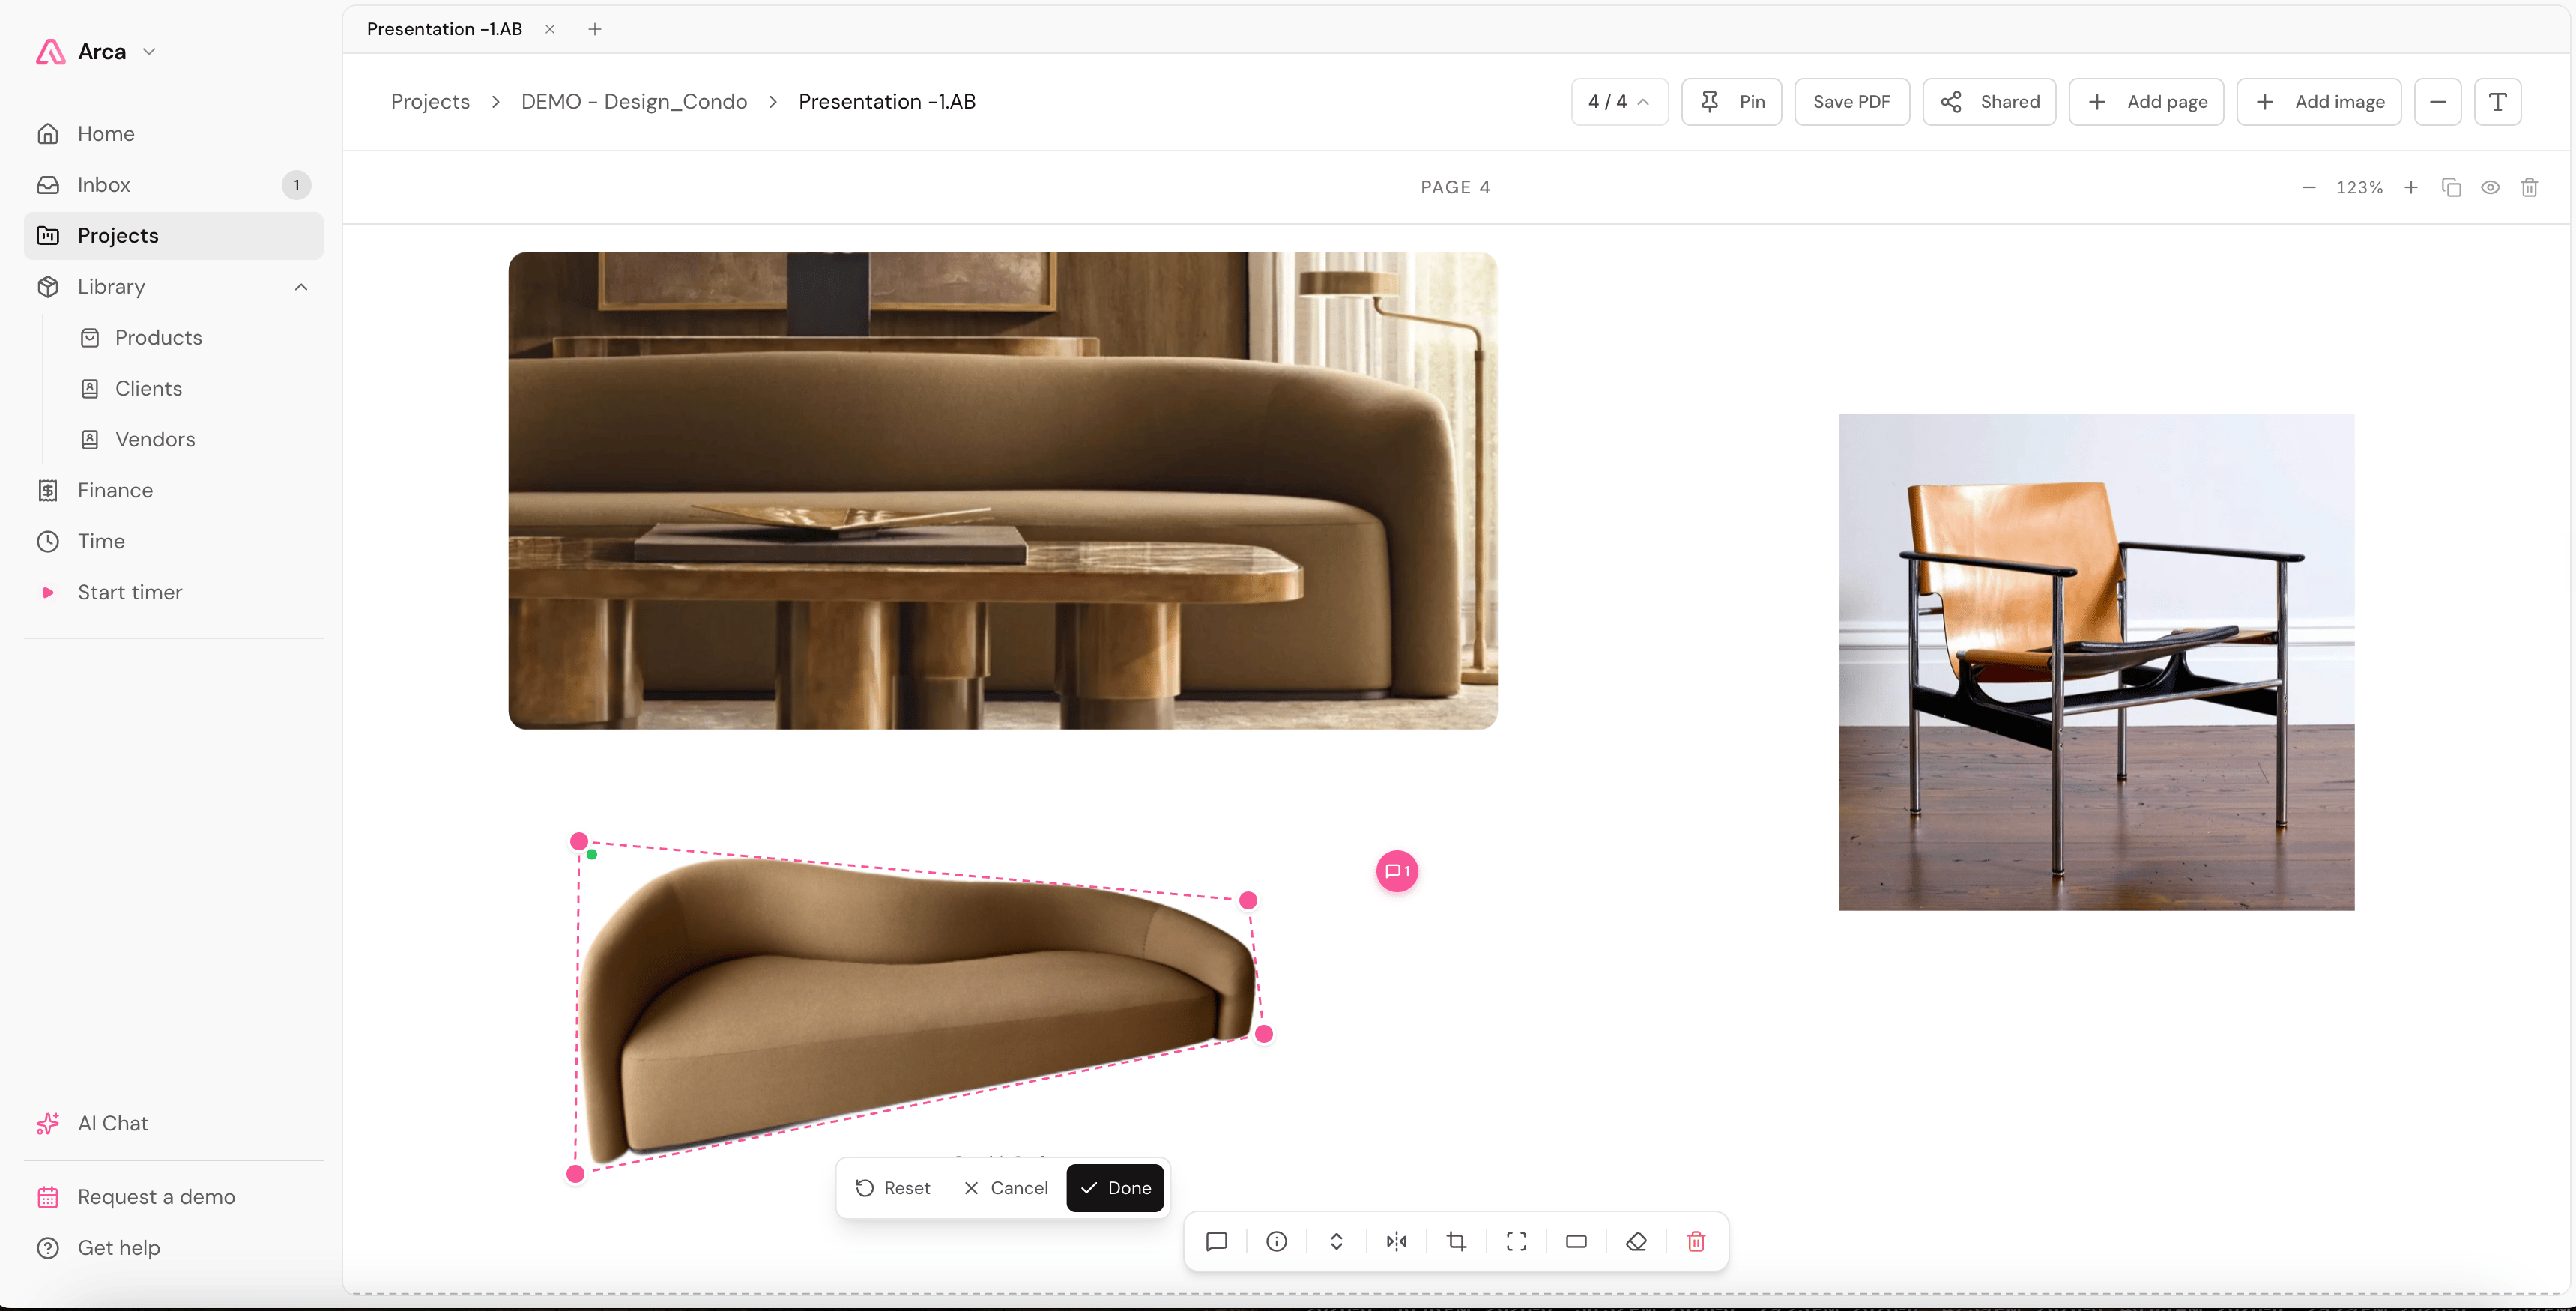Screen dimensions: 2576x1311
Task: Click Save PDF
Action: [1852, 102]
